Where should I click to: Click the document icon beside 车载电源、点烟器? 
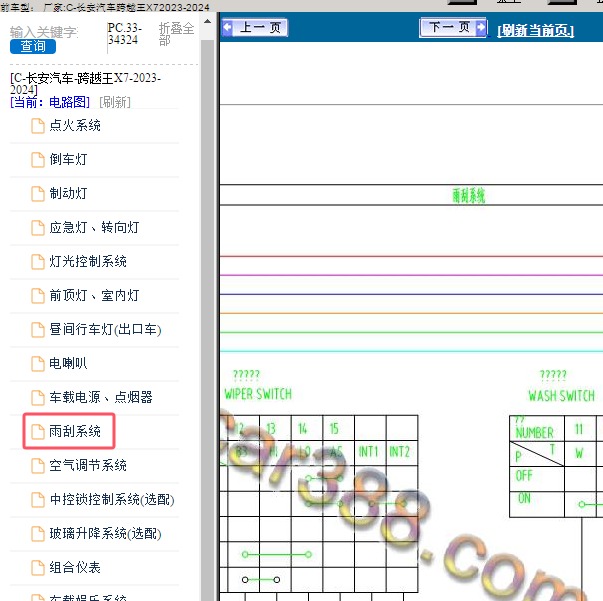38,398
